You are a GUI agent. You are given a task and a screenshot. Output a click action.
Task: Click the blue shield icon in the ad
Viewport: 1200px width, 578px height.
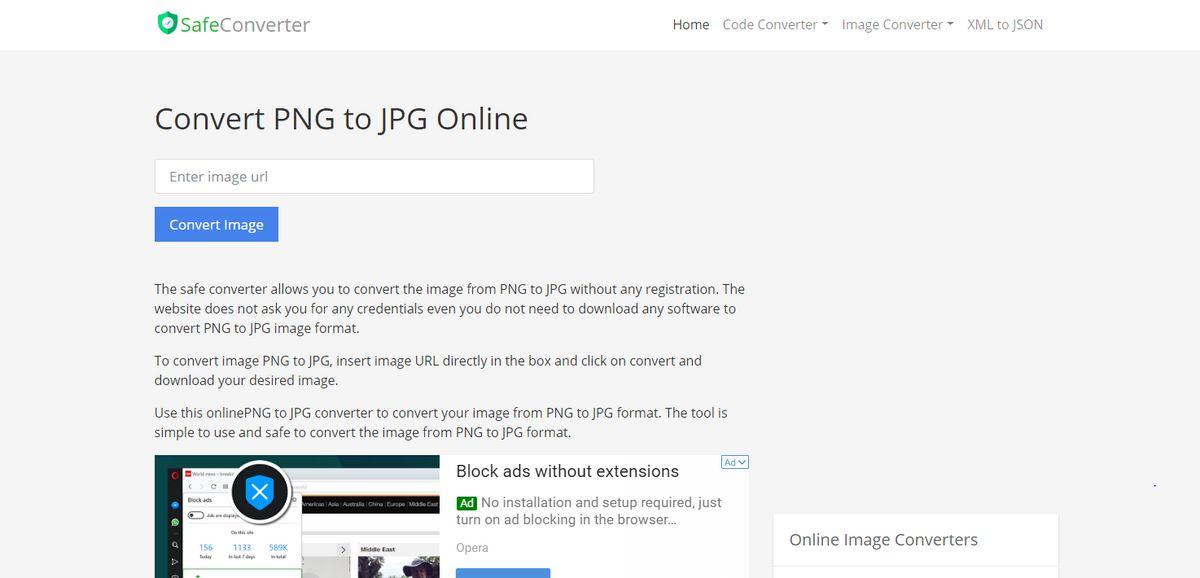[x=260, y=491]
